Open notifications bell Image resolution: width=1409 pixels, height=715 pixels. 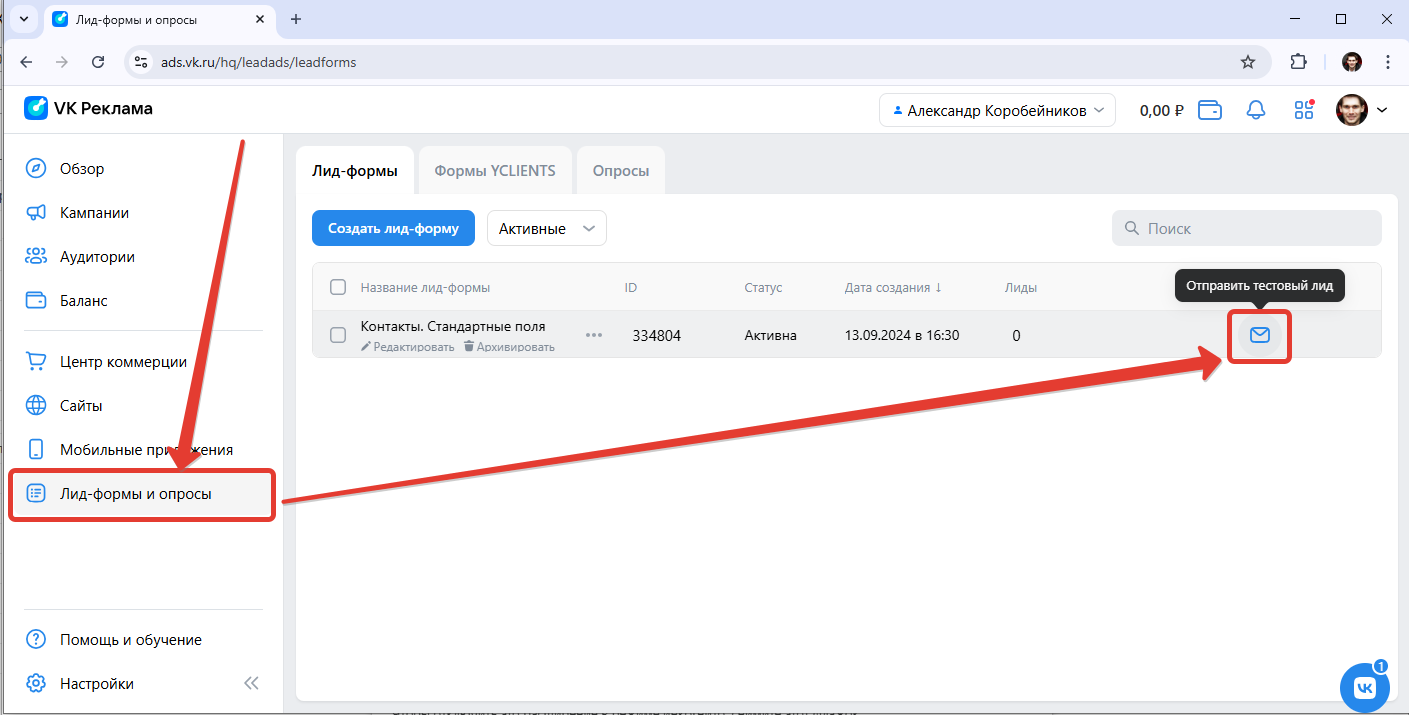1256,110
